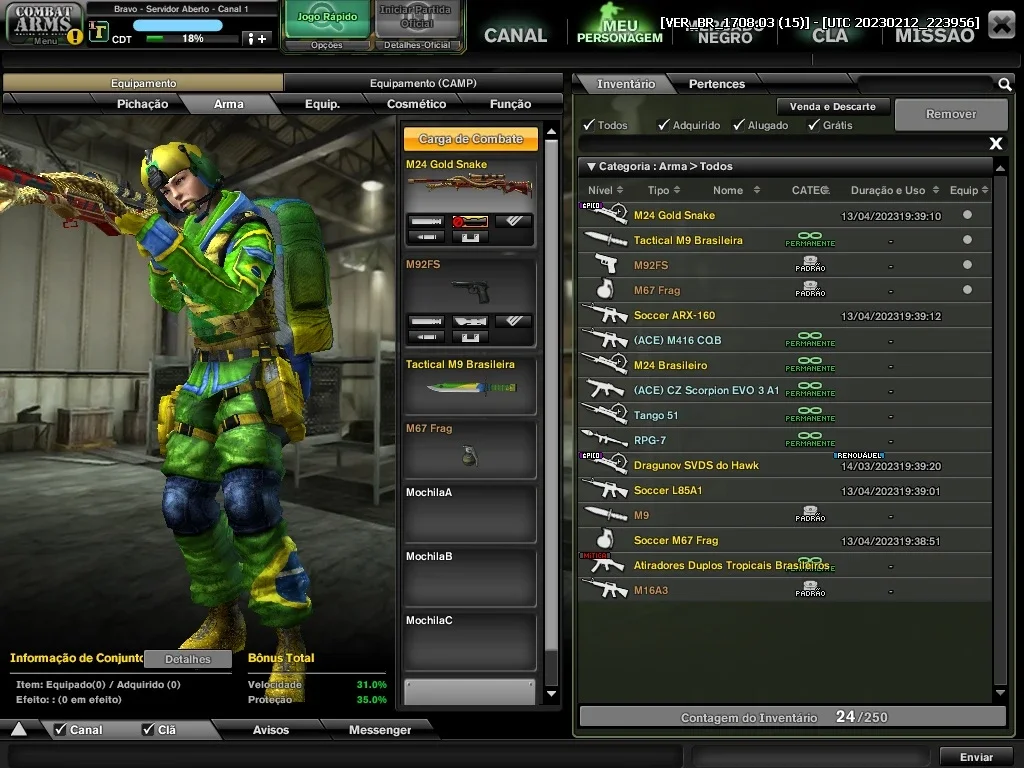Click the Dragunov SVDS do Hawk icon
Image resolution: width=1024 pixels, height=768 pixels.
[x=605, y=464]
